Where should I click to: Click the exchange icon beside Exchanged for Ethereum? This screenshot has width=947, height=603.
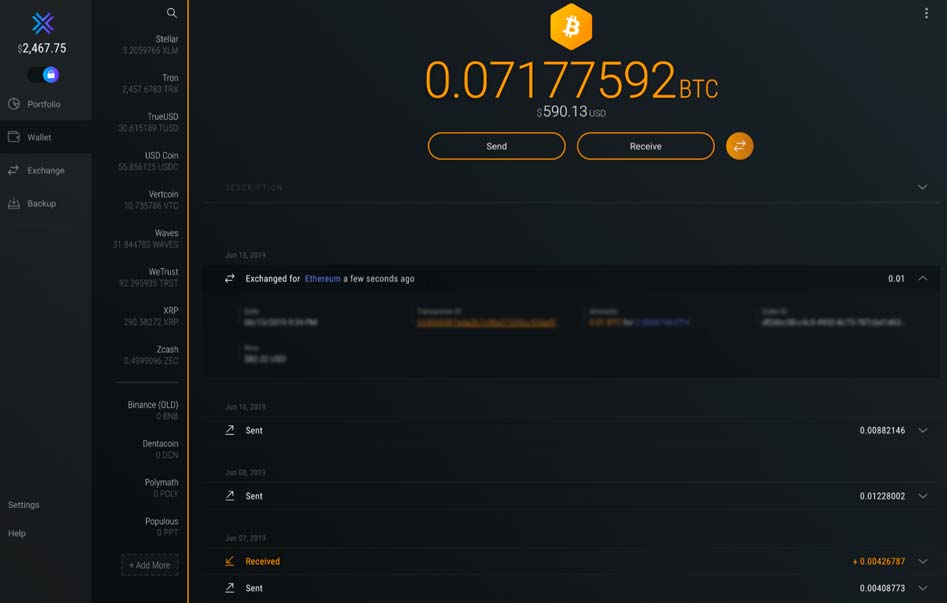click(x=230, y=279)
